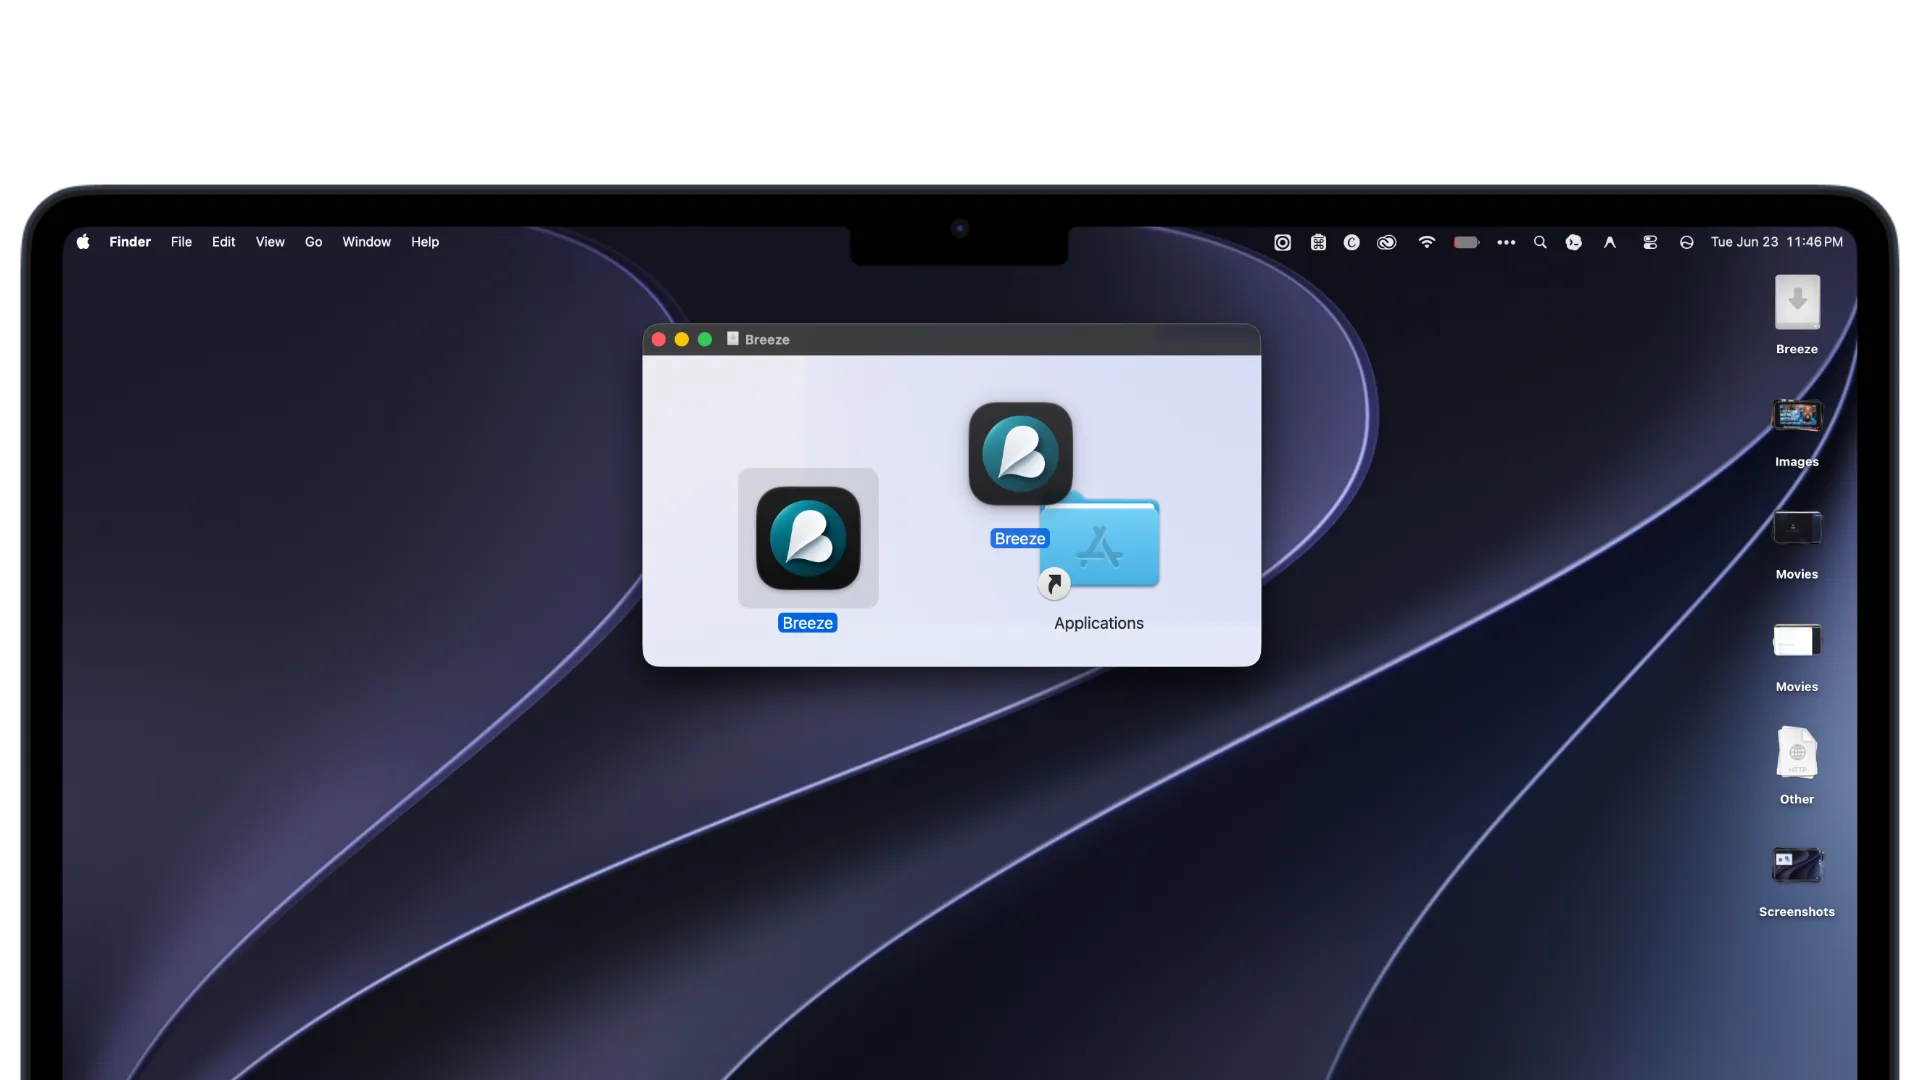Click the Other label on desktop
Screen dimensions: 1920x1080
click(1797, 799)
